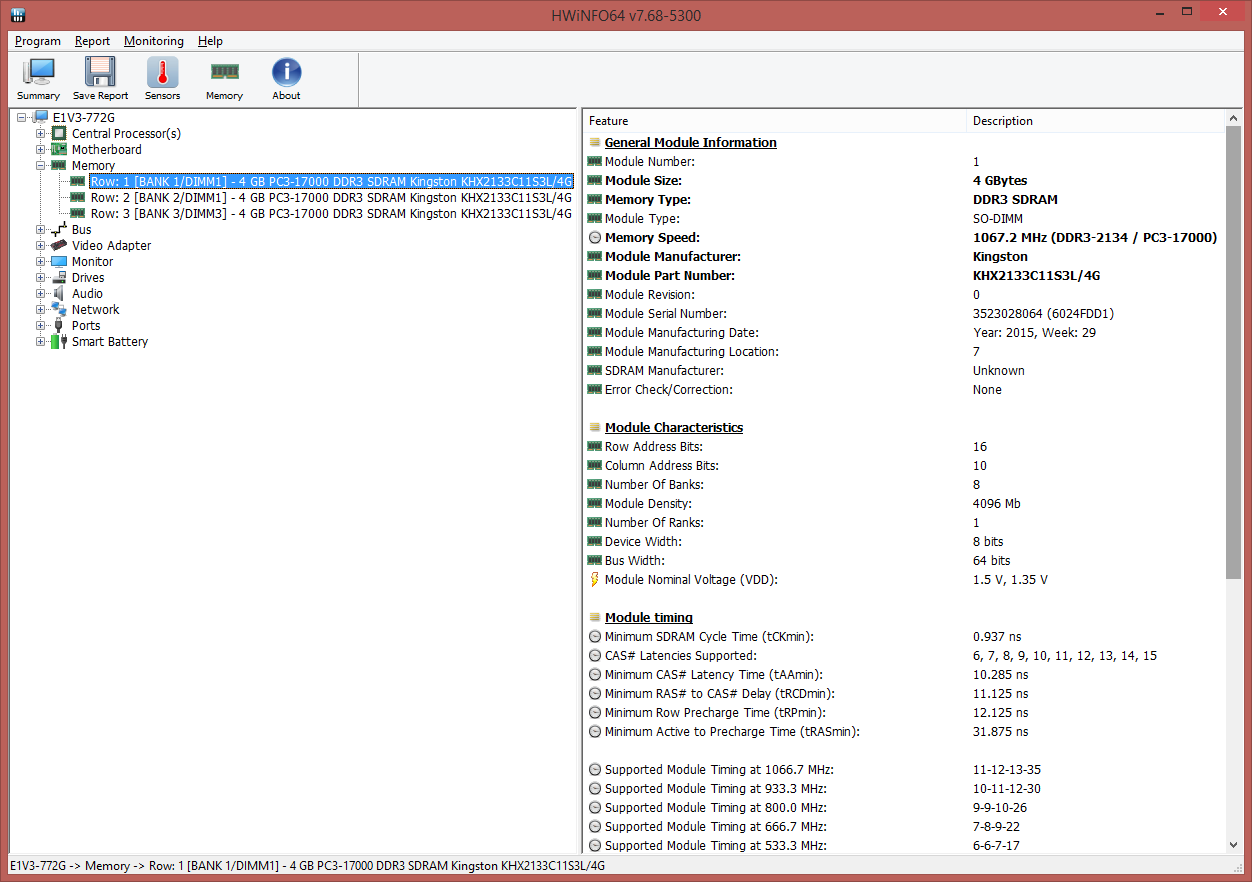Select the Video Adapter tree label
This screenshot has width=1252, height=882.
pyautogui.click(x=112, y=245)
